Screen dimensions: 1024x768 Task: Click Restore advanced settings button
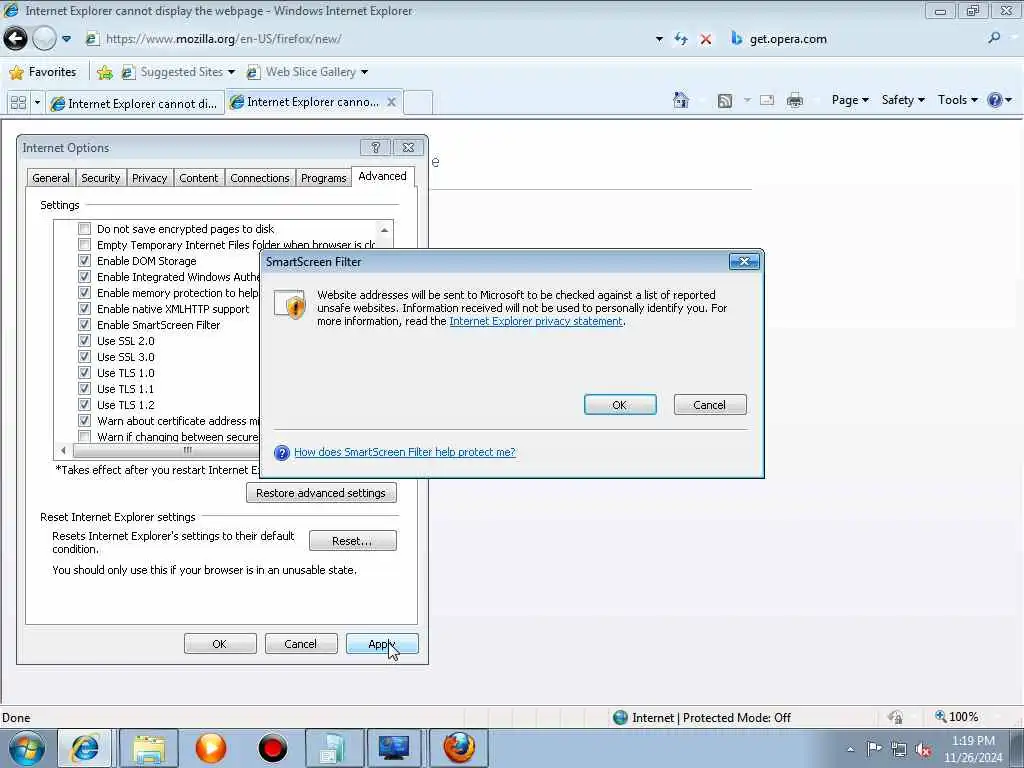(x=321, y=493)
